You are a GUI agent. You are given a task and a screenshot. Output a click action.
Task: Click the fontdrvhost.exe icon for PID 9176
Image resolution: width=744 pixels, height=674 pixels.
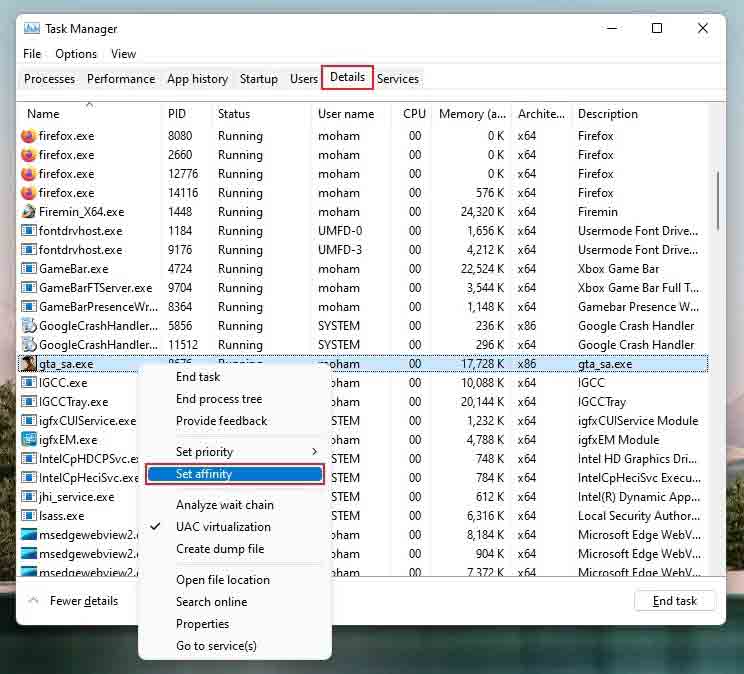click(x=28, y=250)
